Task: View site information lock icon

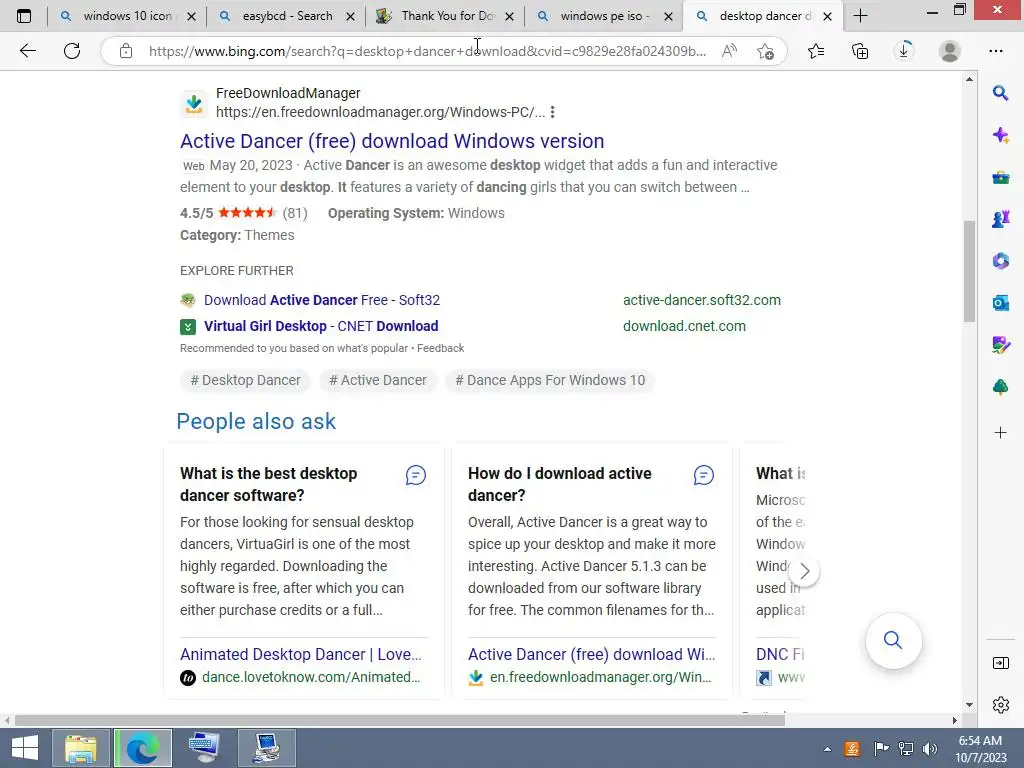Action: (x=126, y=51)
